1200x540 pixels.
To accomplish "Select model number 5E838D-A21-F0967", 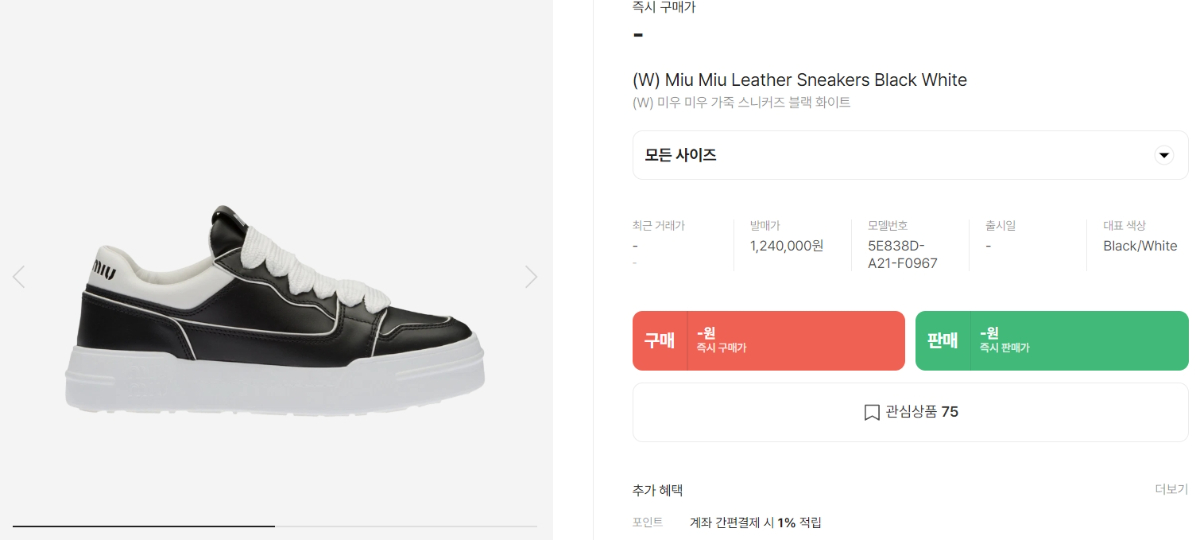I will click(x=903, y=255).
